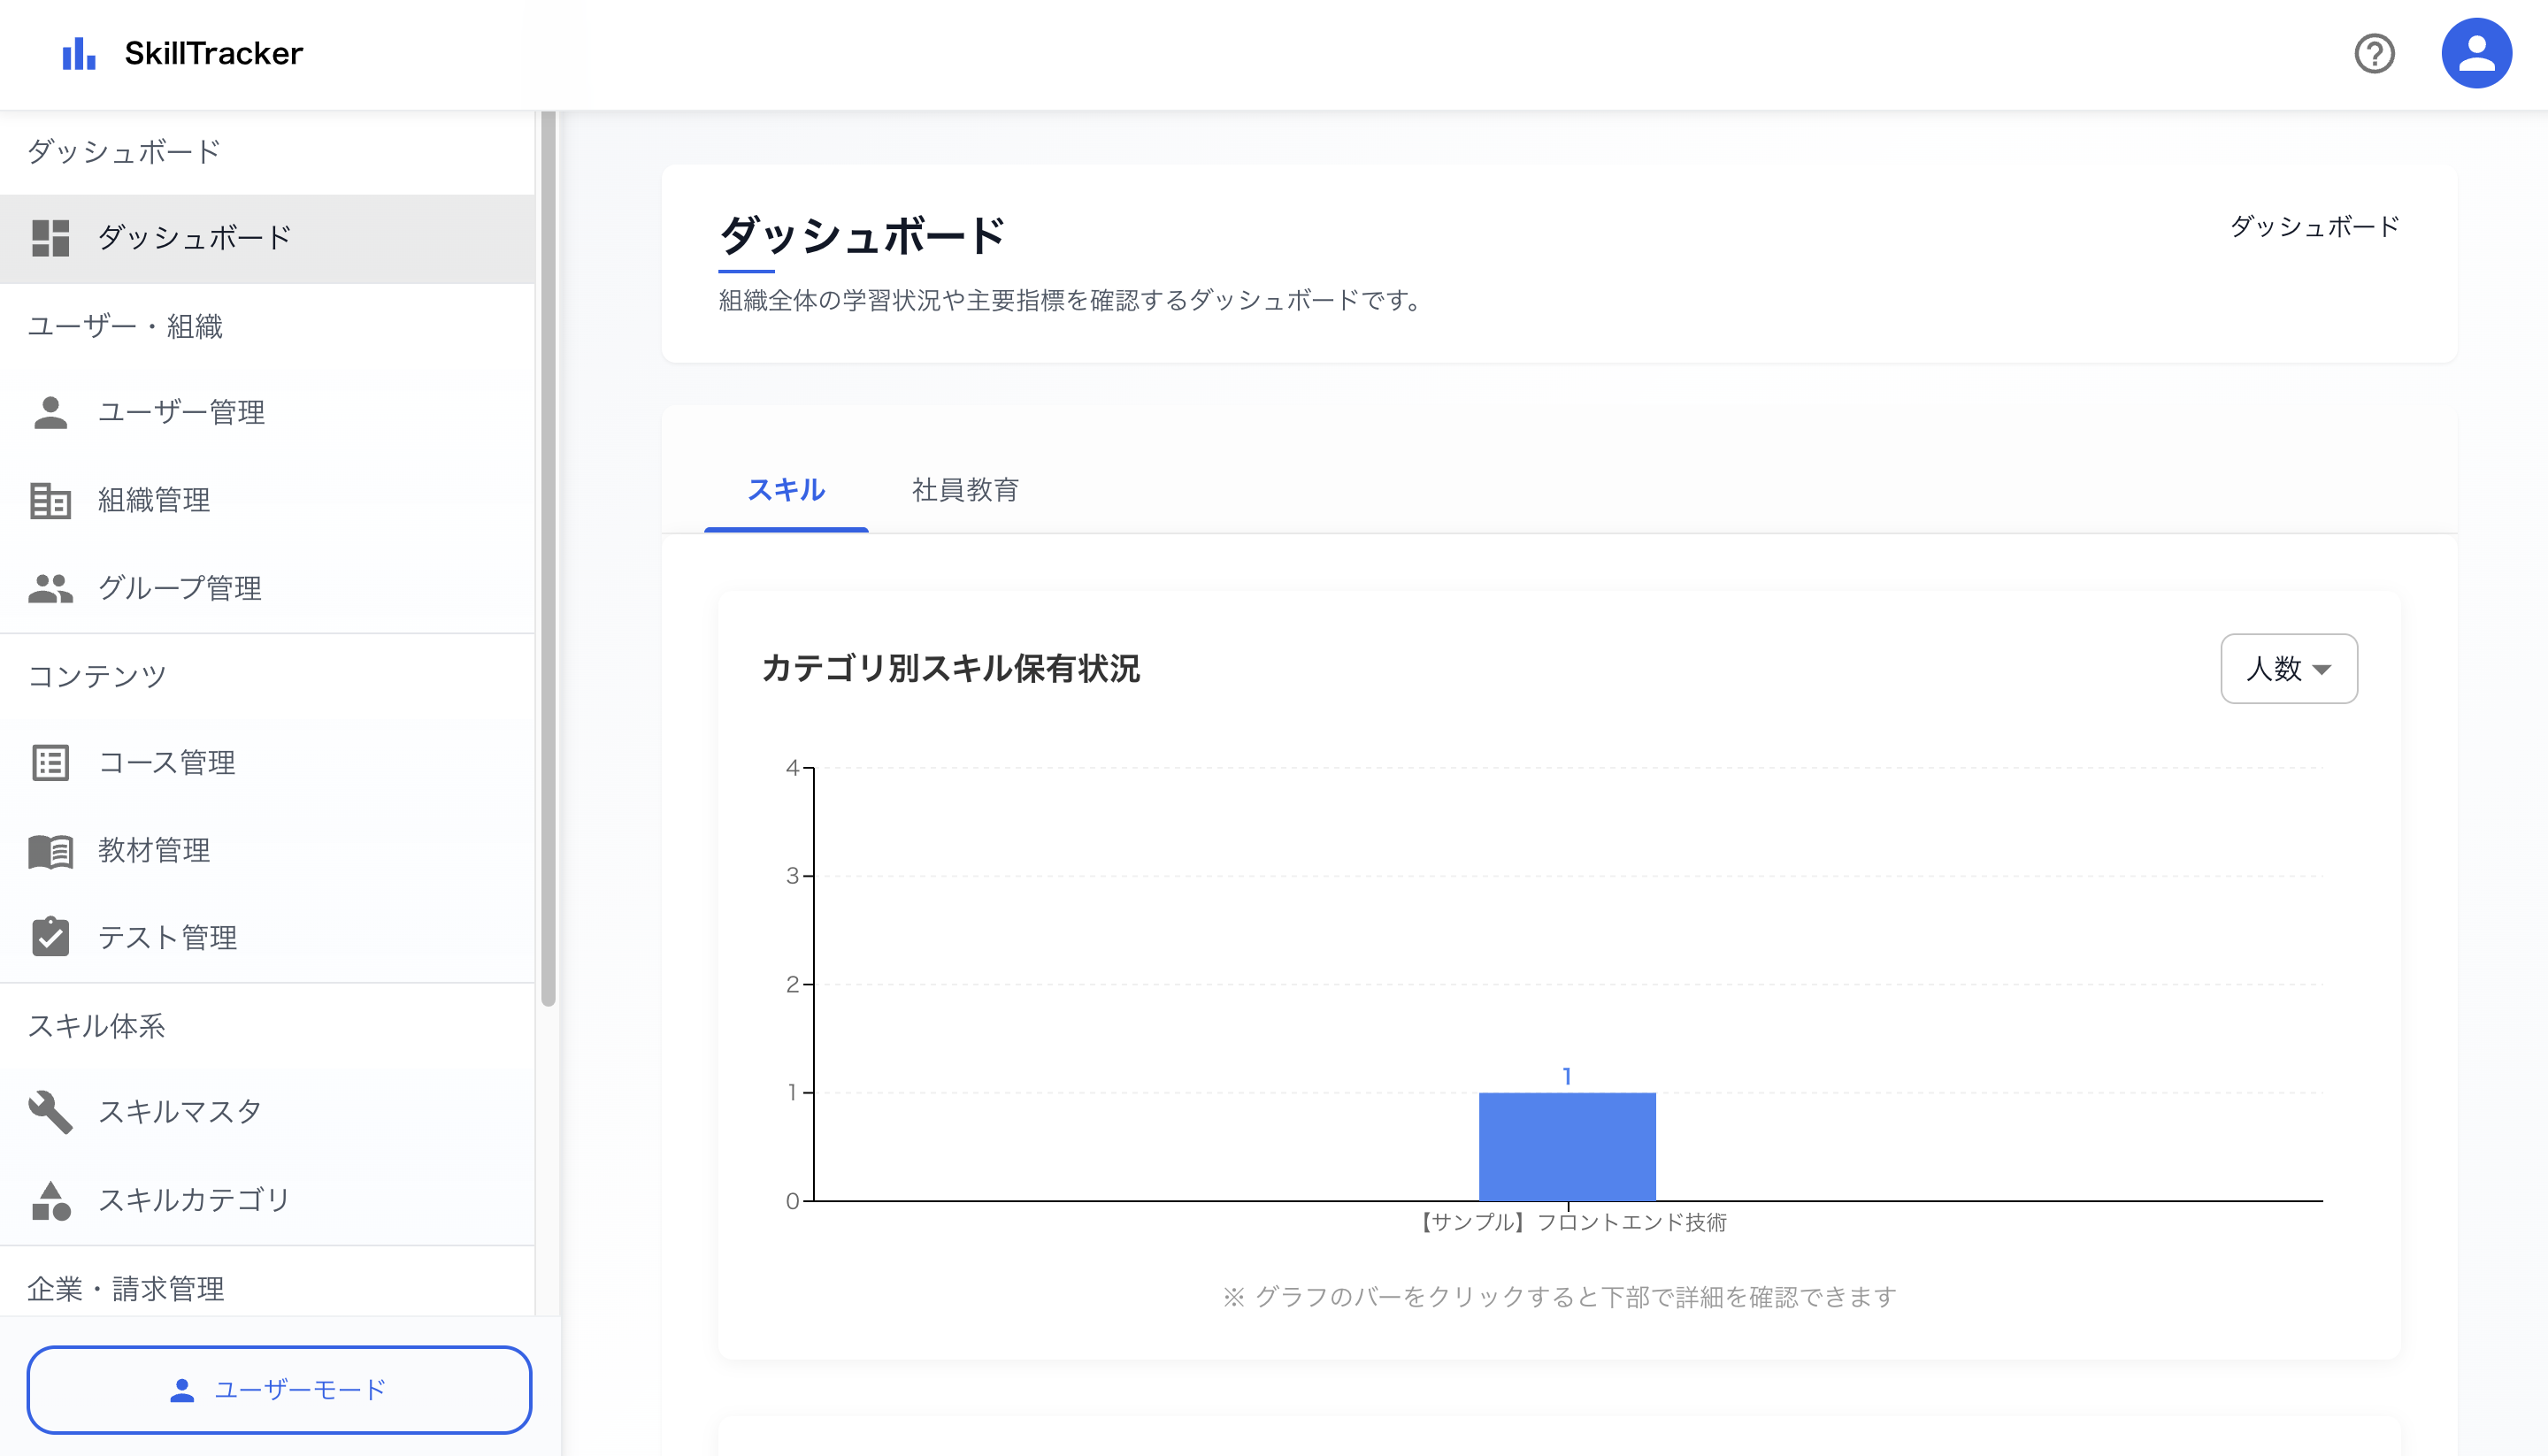Click the sidebar vertical scrollbar
2548x1456 pixels.
(x=548, y=560)
